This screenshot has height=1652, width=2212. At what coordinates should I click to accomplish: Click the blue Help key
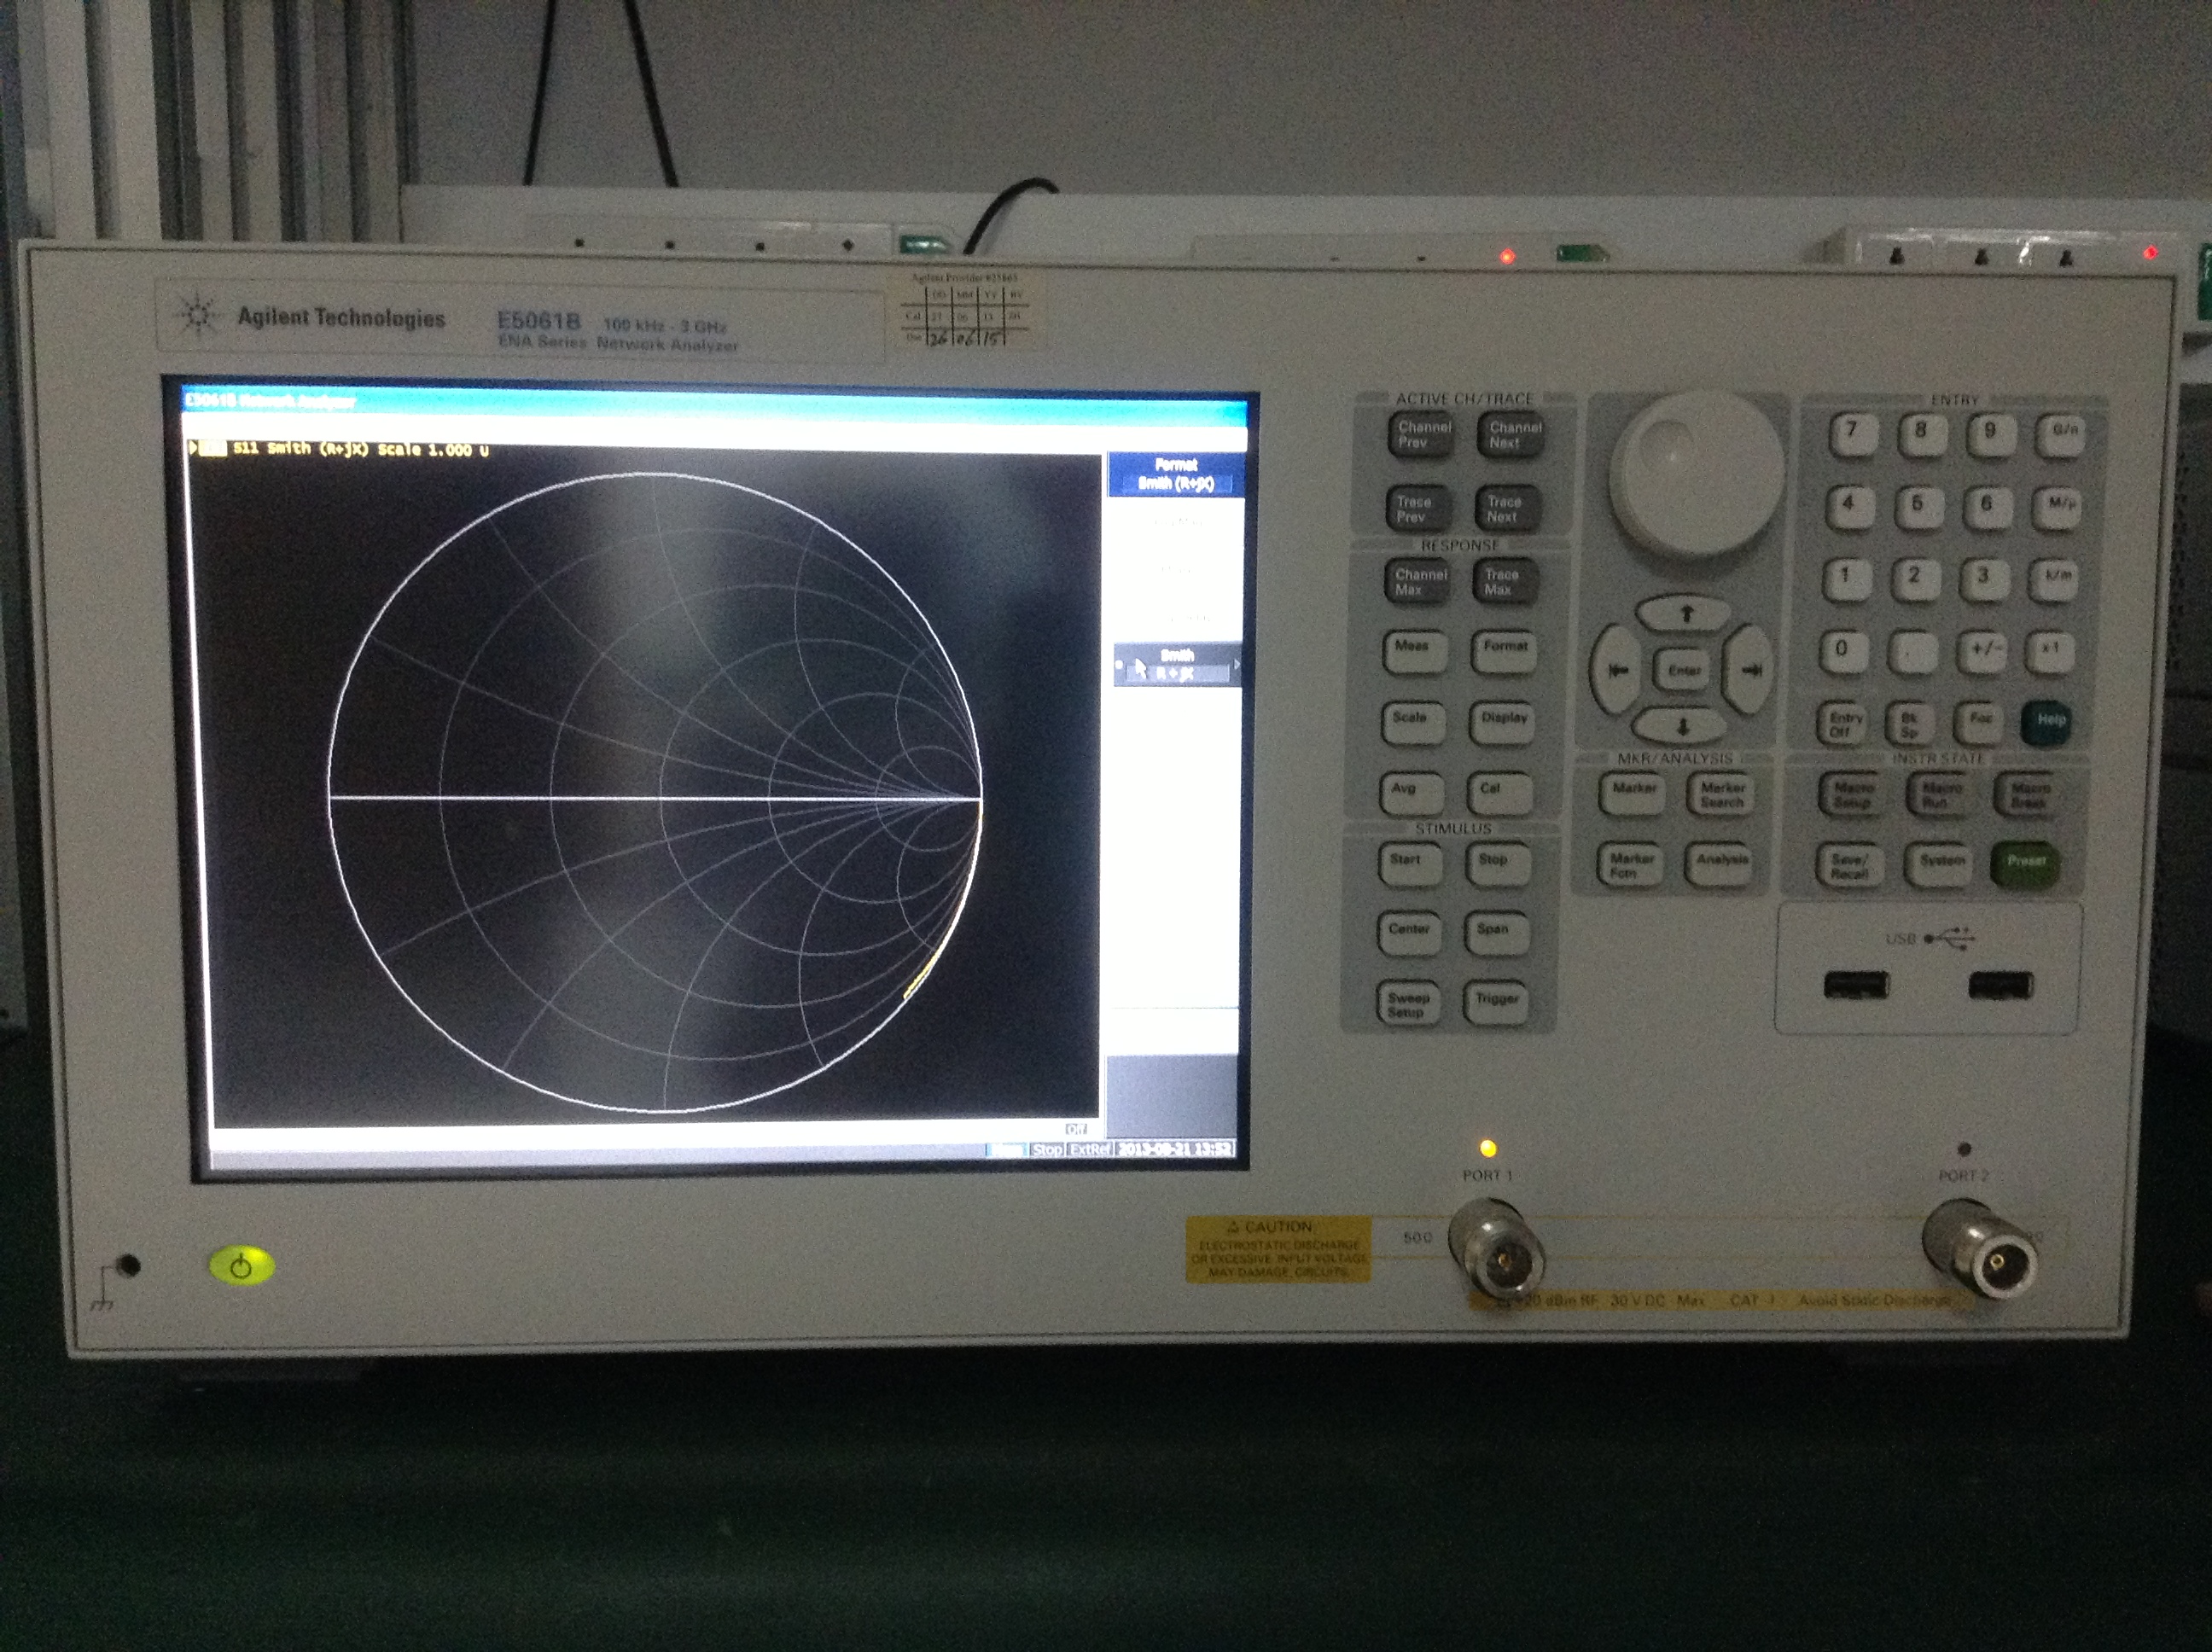coord(2046,722)
